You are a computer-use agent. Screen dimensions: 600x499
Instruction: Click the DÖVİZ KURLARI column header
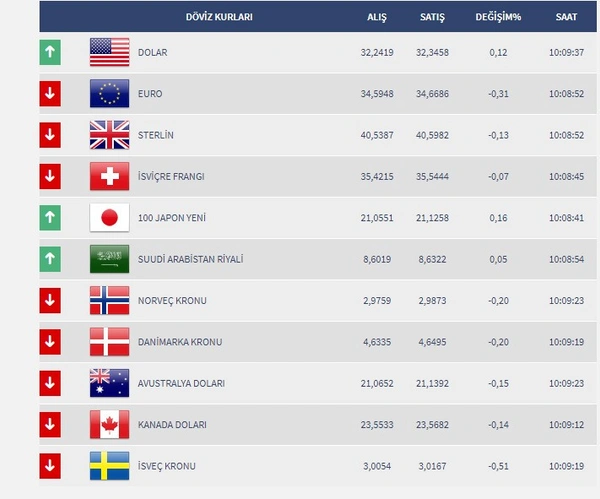pyautogui.click(x=219, y=17)
